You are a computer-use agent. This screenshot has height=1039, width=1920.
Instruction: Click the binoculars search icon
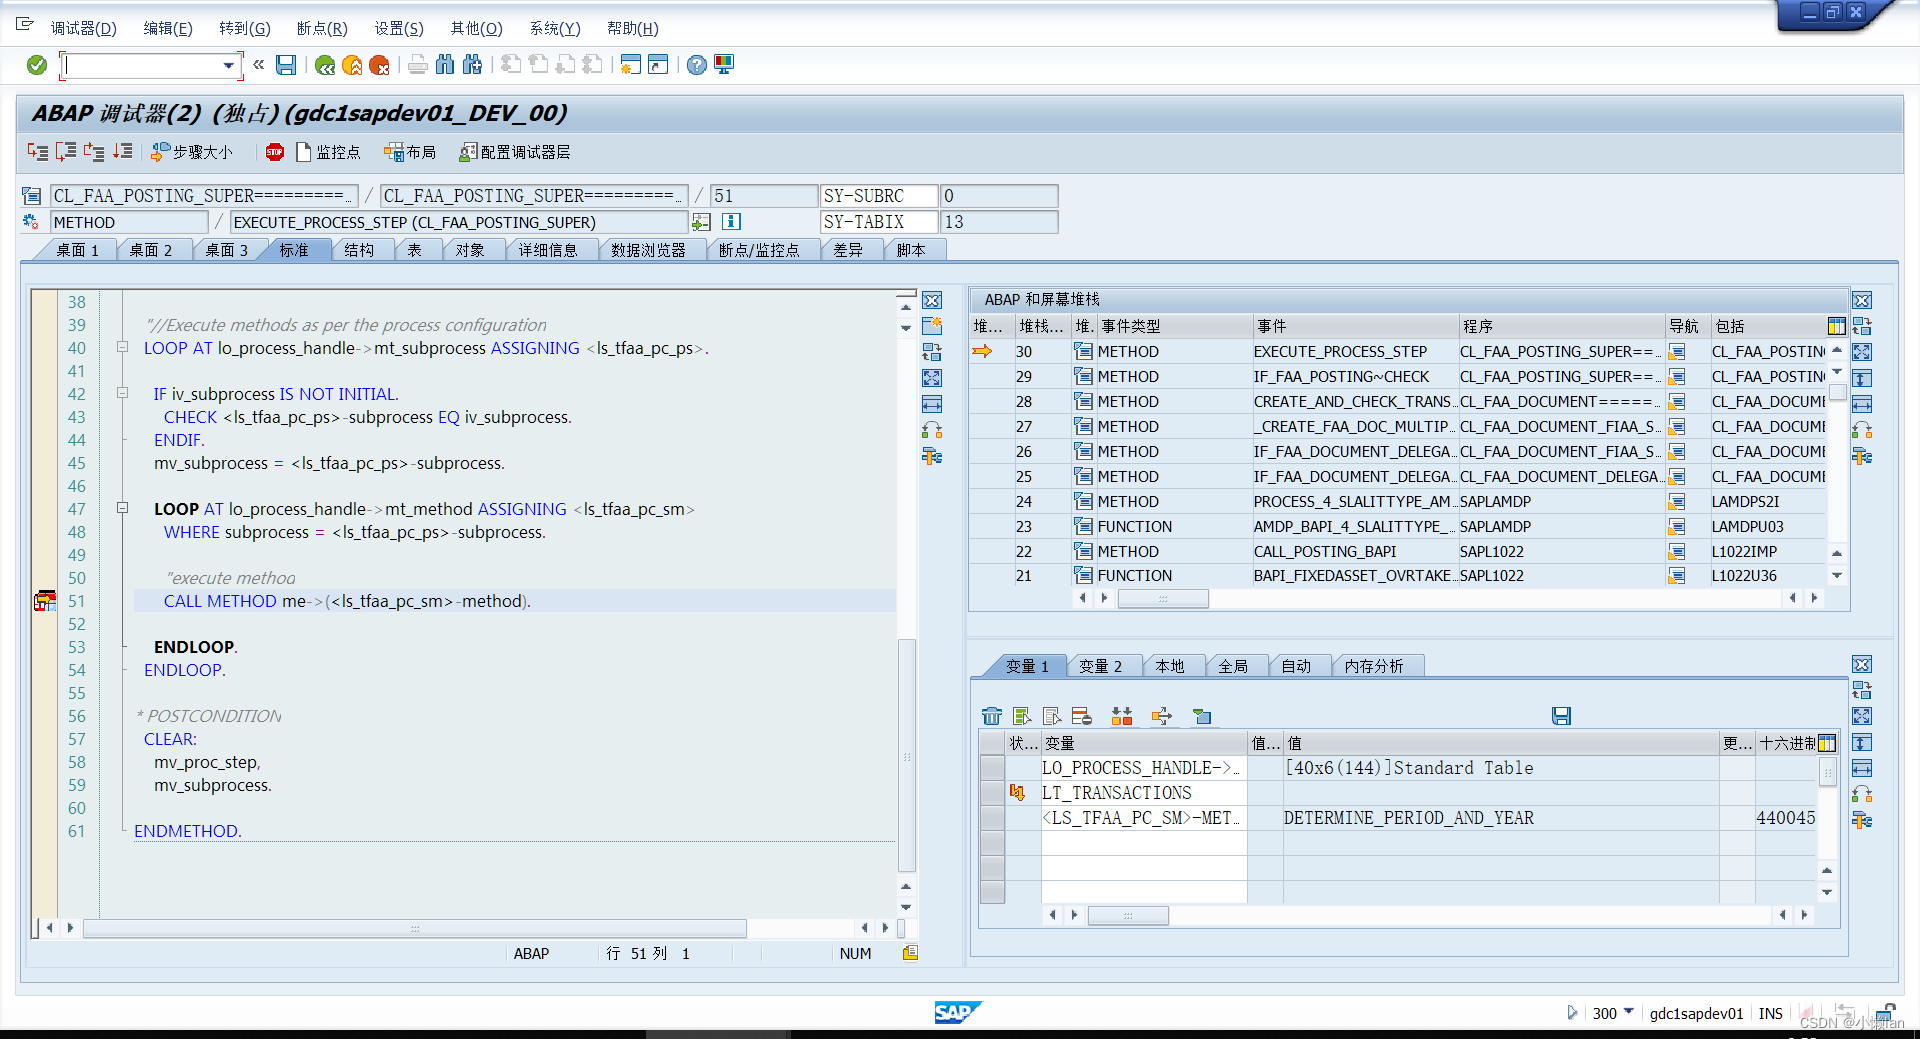[x=445, y=64]
